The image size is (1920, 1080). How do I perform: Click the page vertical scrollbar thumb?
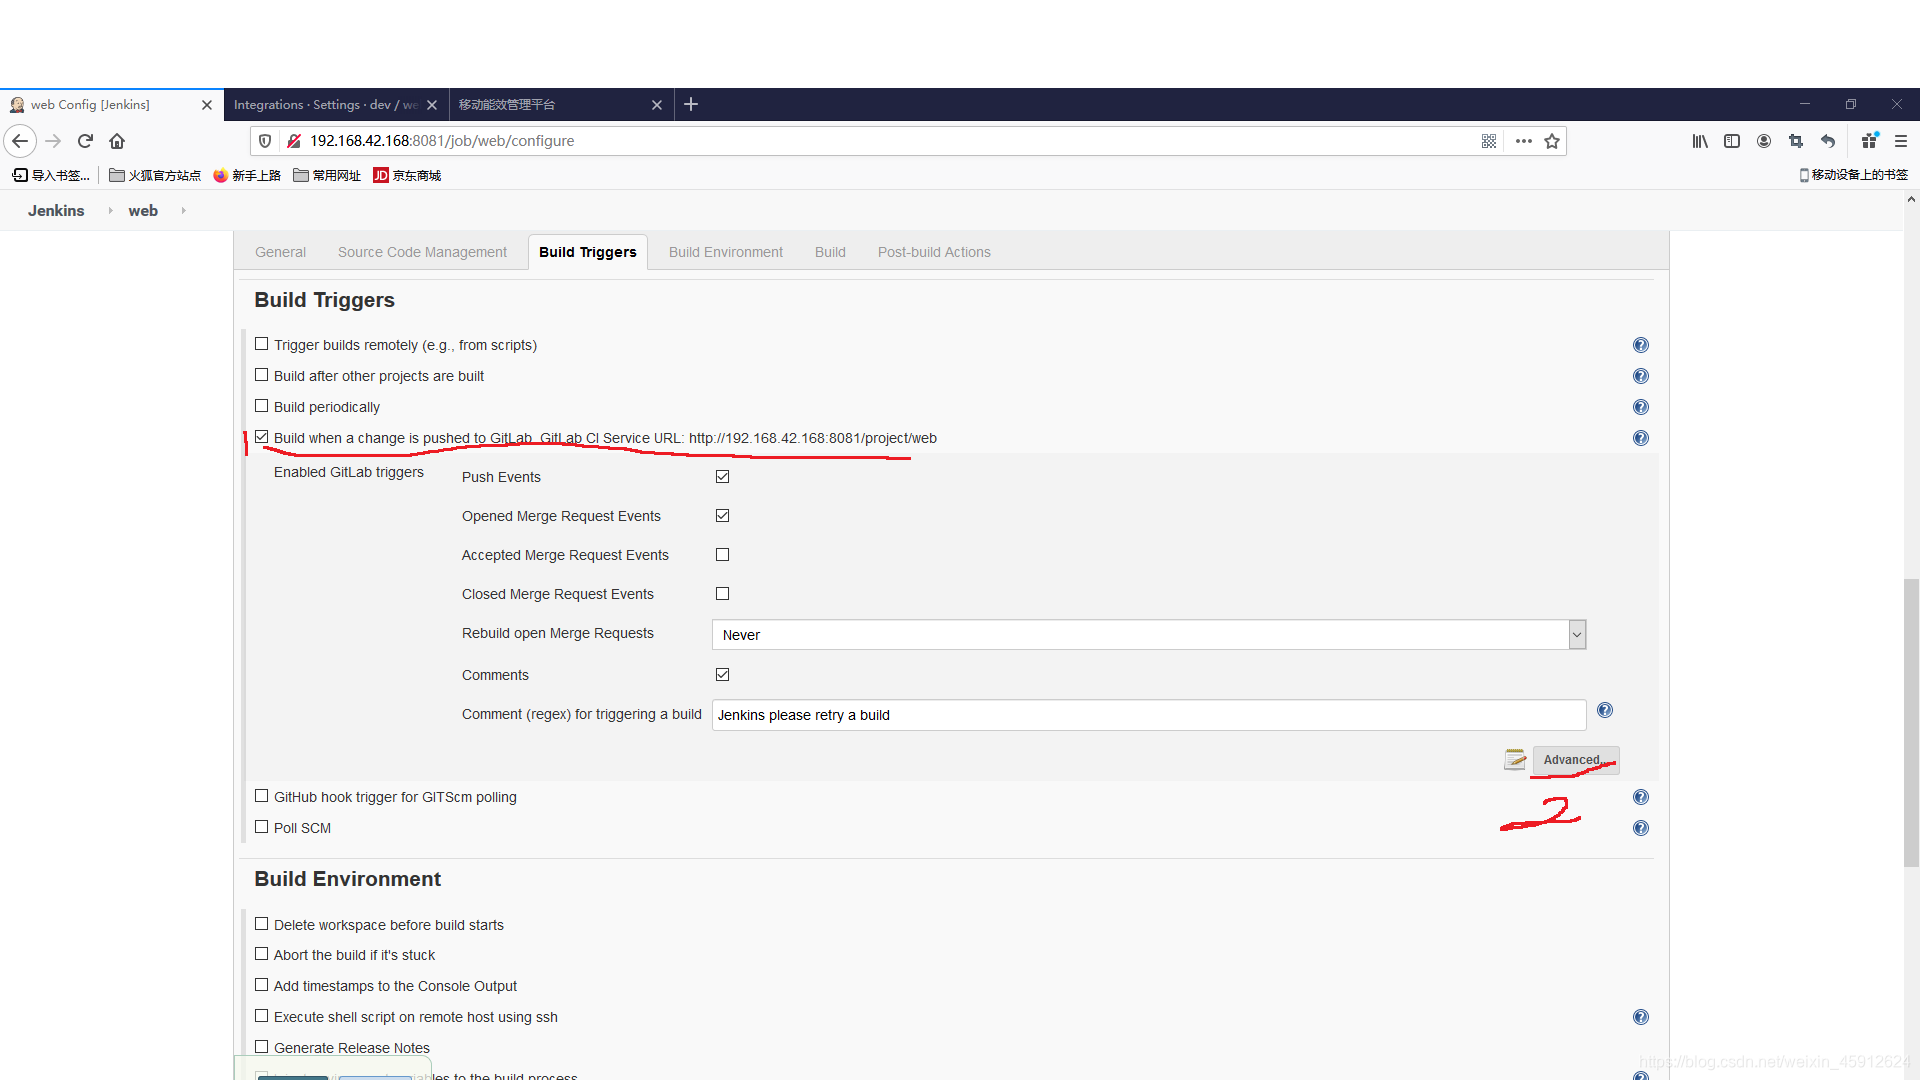[1911, 722]
